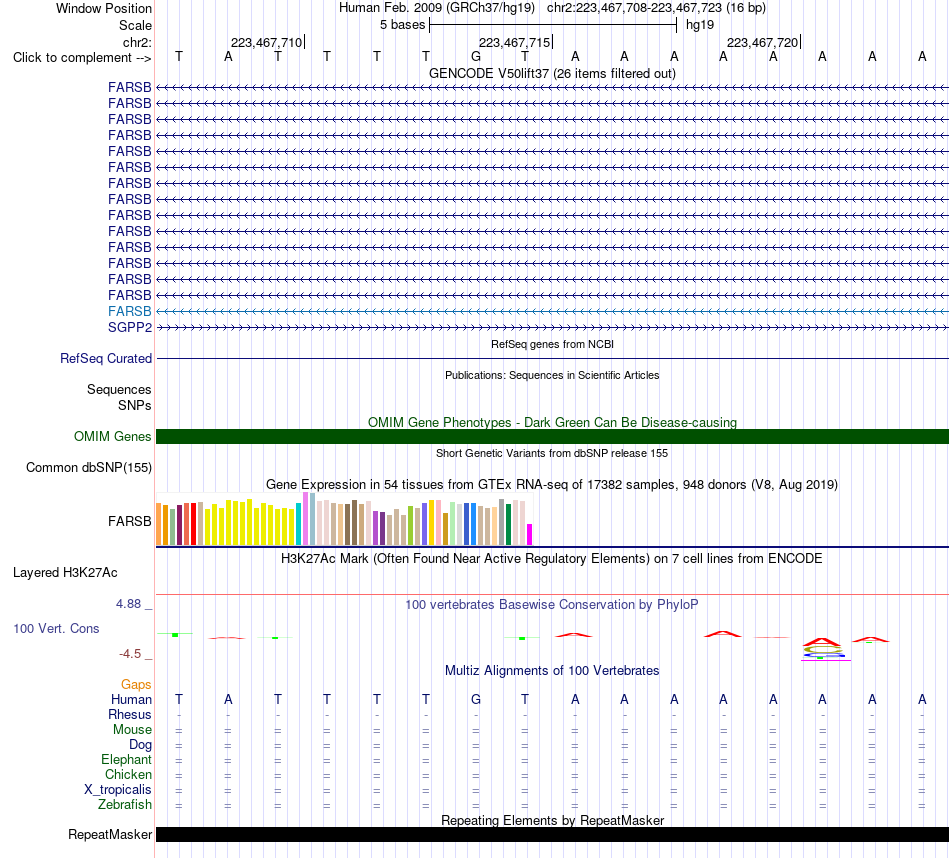Screen dimensions: 950x858
Task: Click the Sequences track label
Action: (x=119, y=389)
